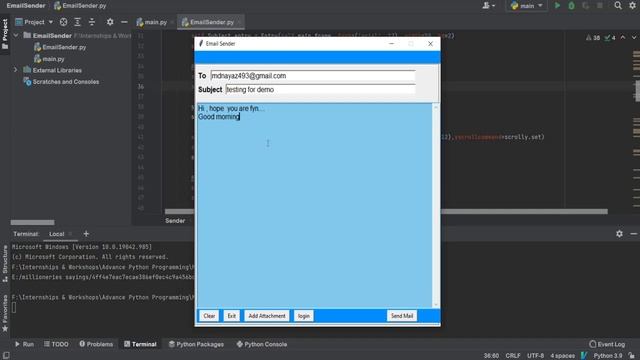Click the Send Mail button
The image size is (640, 360).
(x=402, y=316)
